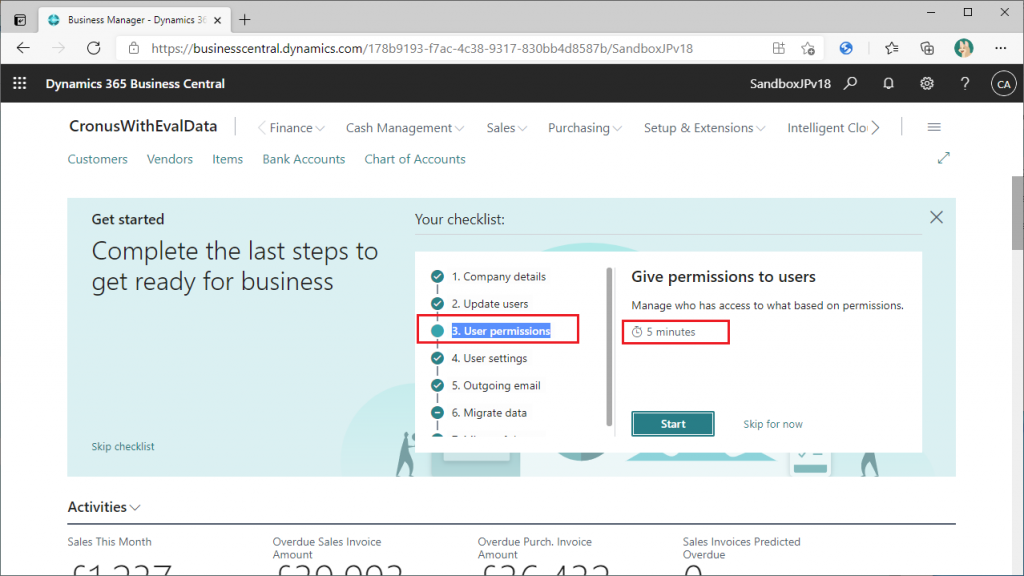Select checklist step 2. Update users
Image resolution: width=1024 pixels, height=576 pixels.
pyautogui.click(x=490, y=304)
